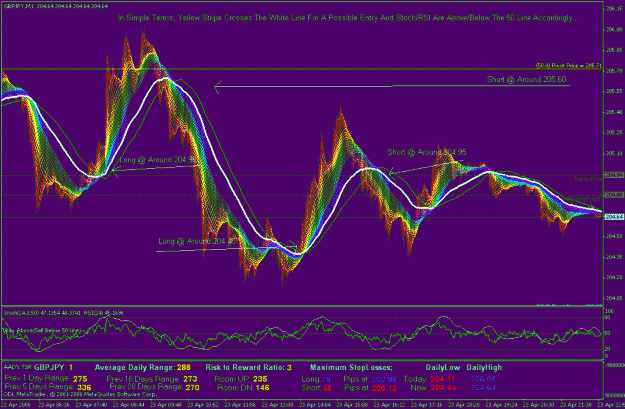The image size is (625, 409).
Task: Click the 23 Apr 14:04 time axis label
Action: [x=314, y=404]
